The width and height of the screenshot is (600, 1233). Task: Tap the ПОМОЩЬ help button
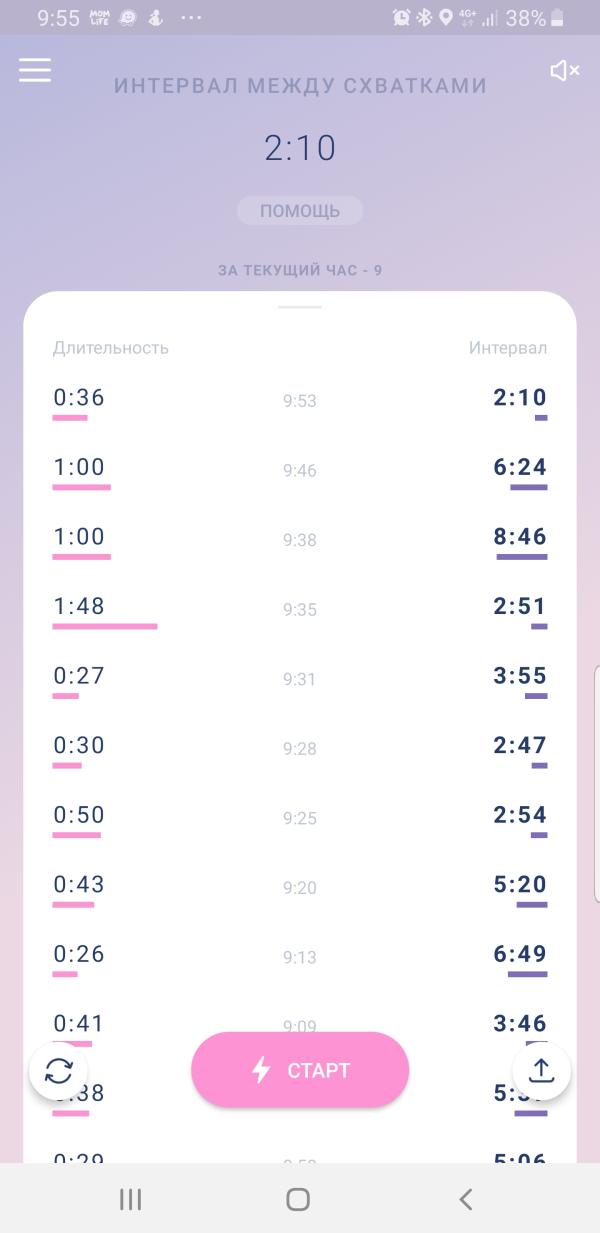[300, 211]
